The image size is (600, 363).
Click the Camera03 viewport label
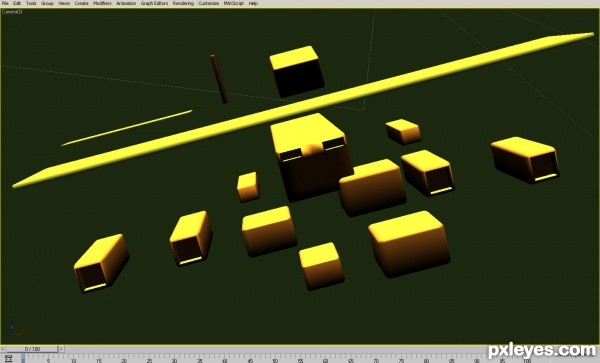[12, 12]
